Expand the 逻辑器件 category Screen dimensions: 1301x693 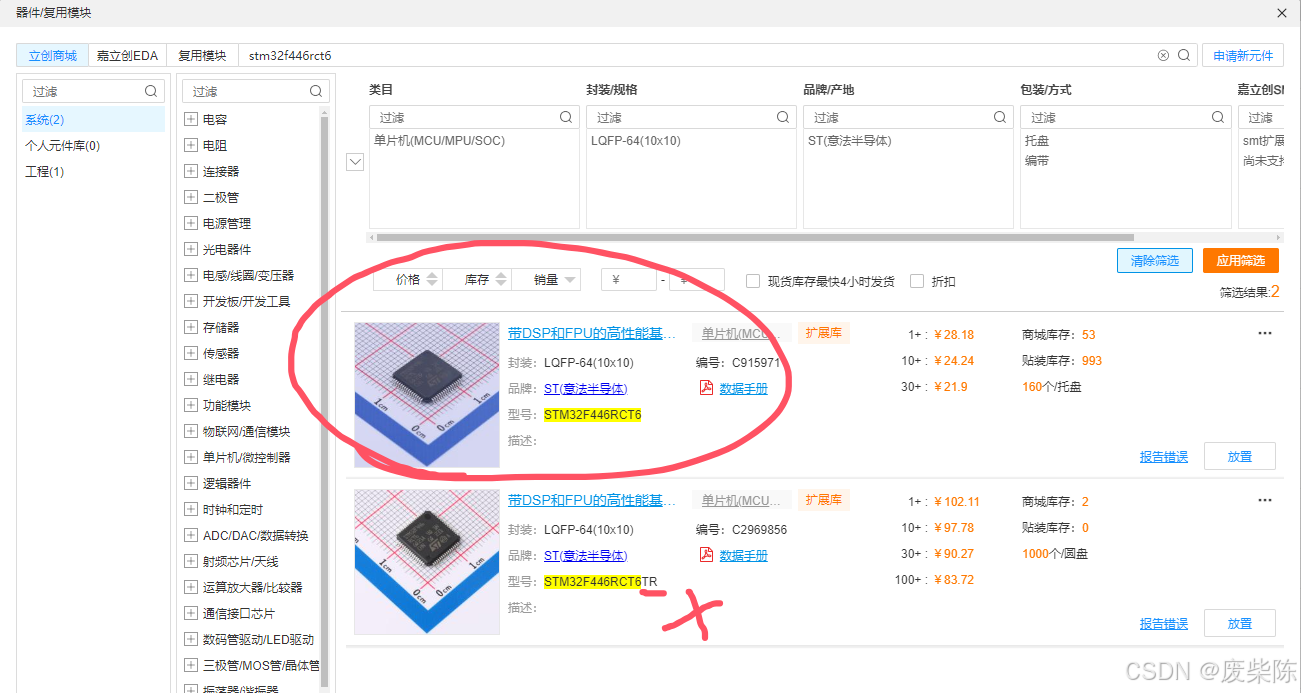coord(191,483)
